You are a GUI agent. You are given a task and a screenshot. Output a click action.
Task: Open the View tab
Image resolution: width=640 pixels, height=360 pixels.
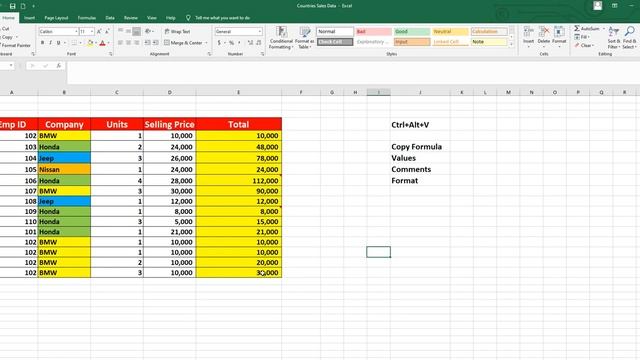point(152,18)
